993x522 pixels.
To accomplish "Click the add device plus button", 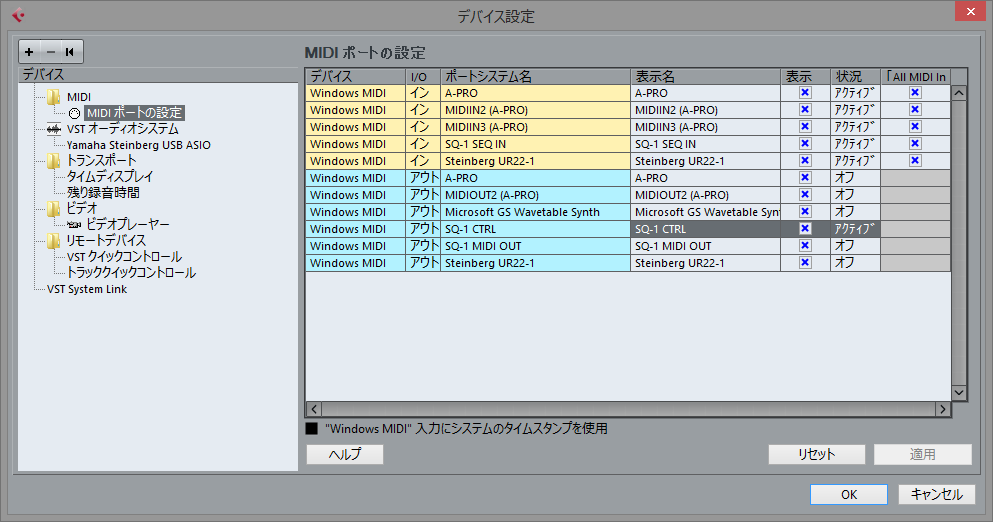I will pos(29,52).
